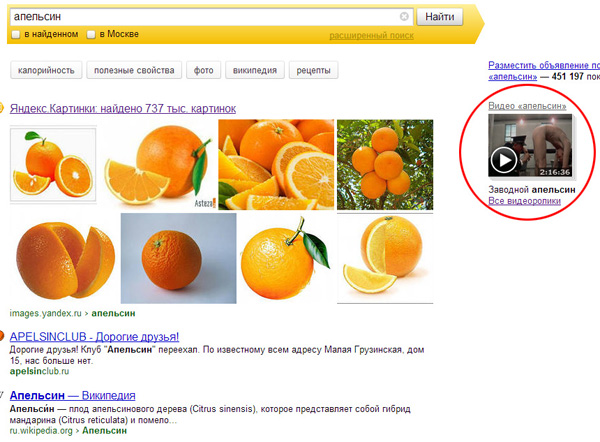Select the "калорийность" refinement tab
This screenshot has width=600, height=442.
click(45, 71)
